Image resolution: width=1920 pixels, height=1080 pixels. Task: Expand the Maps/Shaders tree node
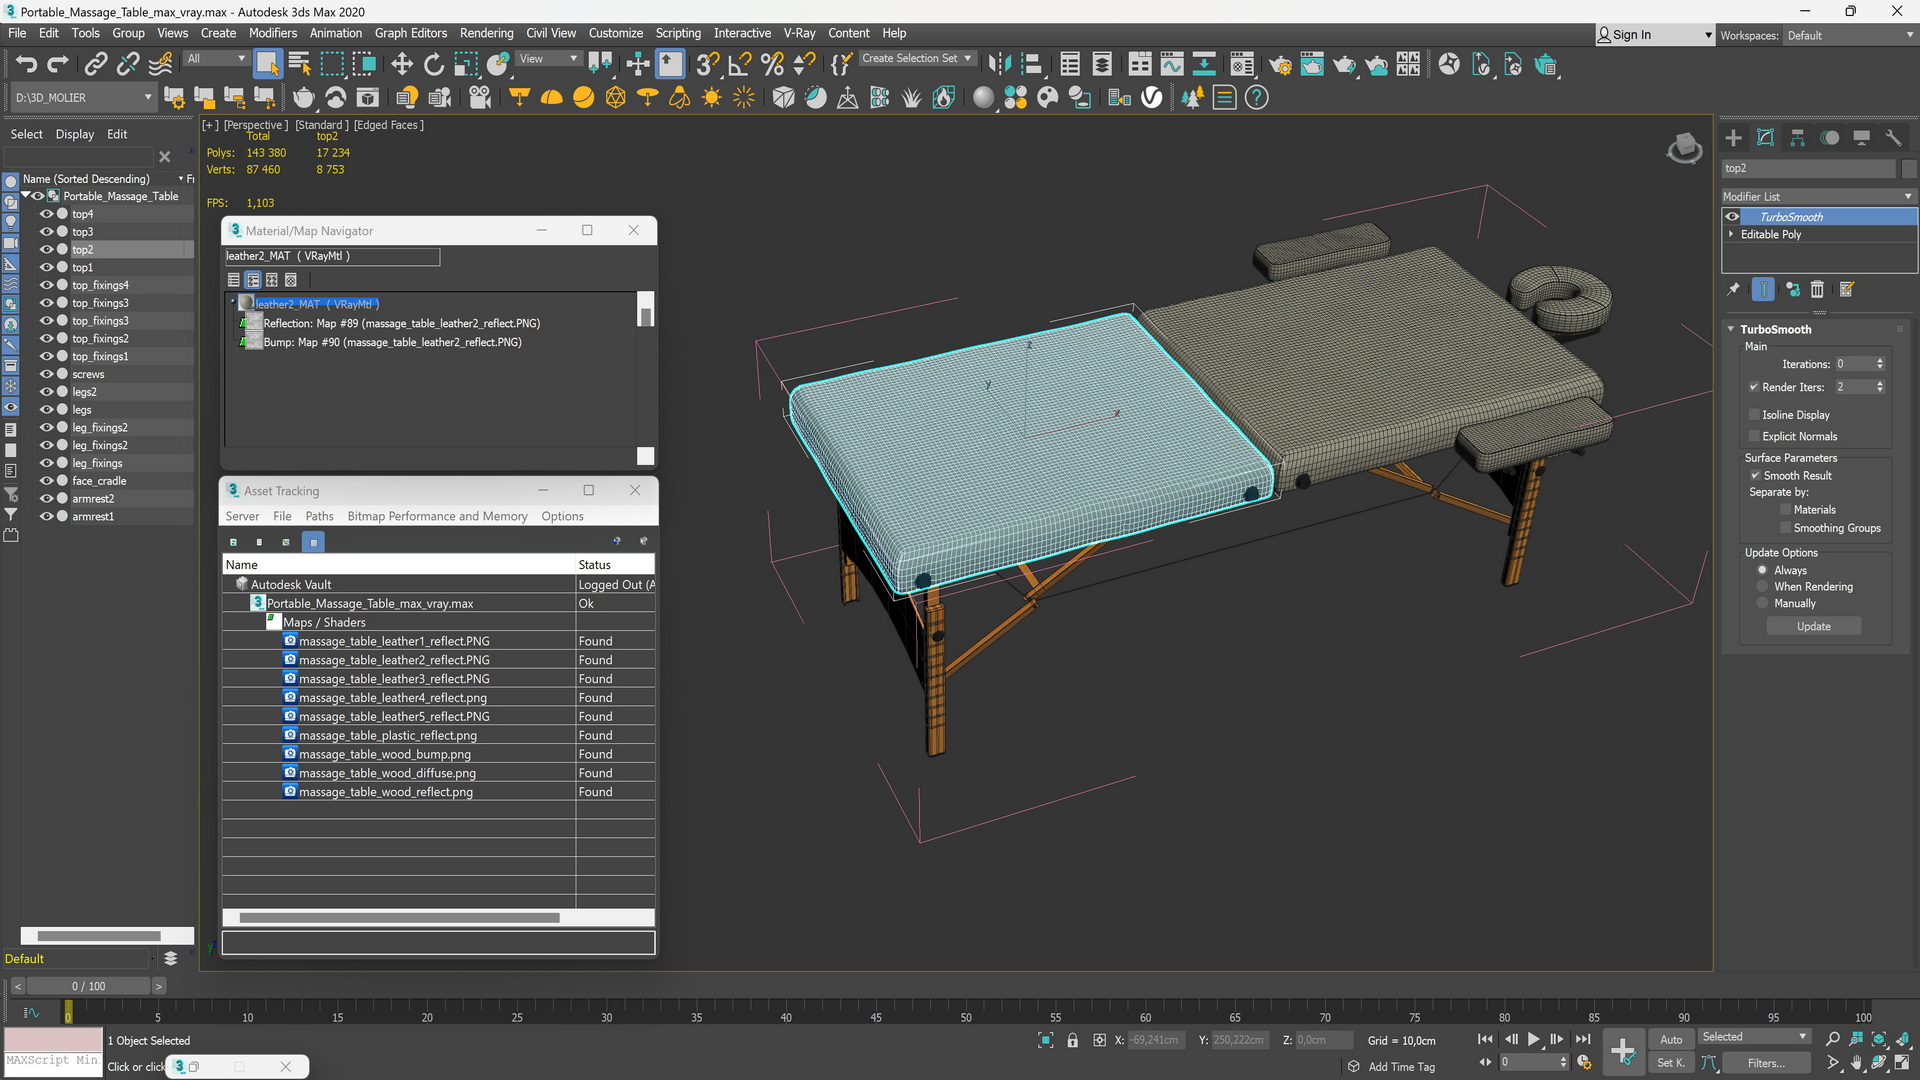click(x=274, y=621)
